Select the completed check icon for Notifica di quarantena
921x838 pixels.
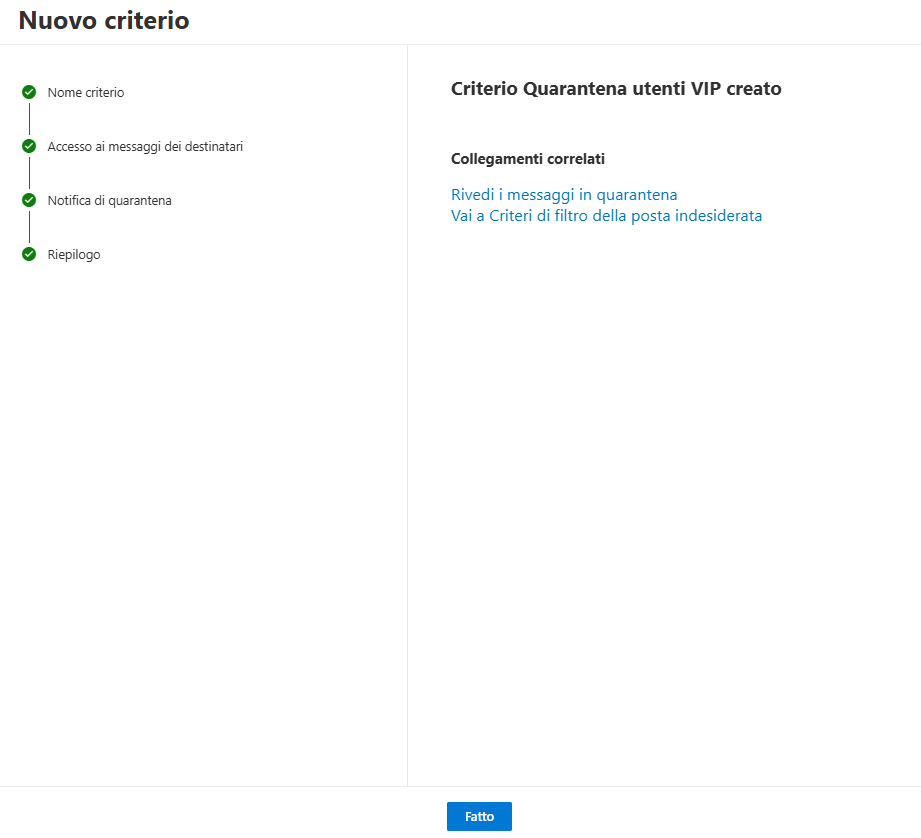coord(29,200)
